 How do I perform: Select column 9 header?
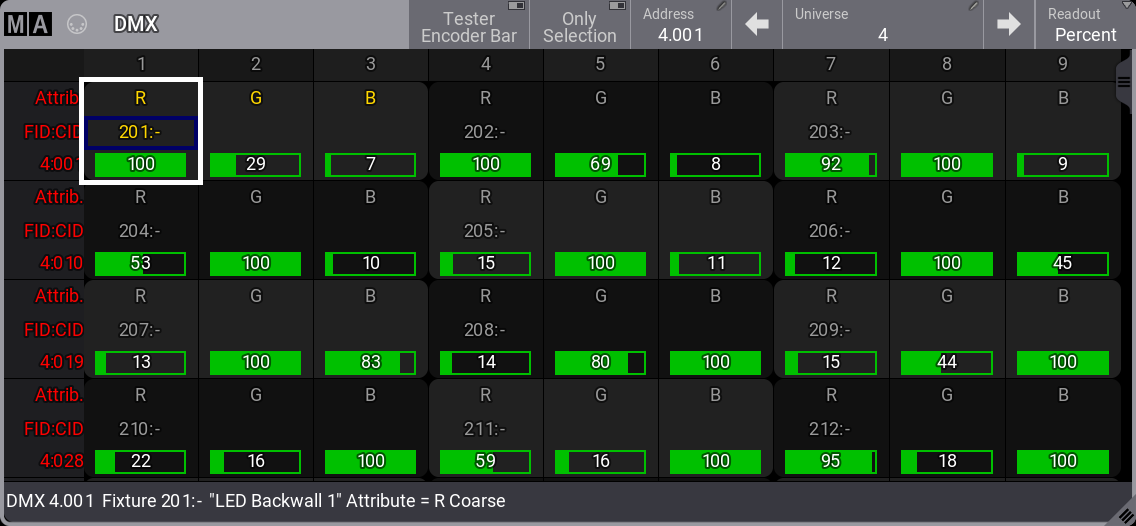click(1062, 64)
